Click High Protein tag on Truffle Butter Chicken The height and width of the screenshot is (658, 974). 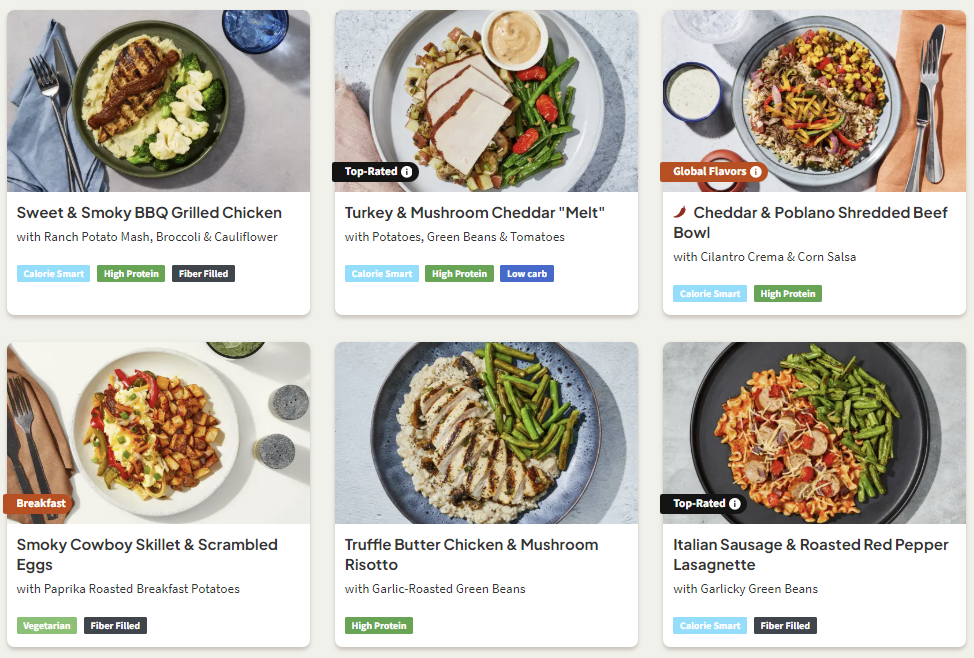378,626
